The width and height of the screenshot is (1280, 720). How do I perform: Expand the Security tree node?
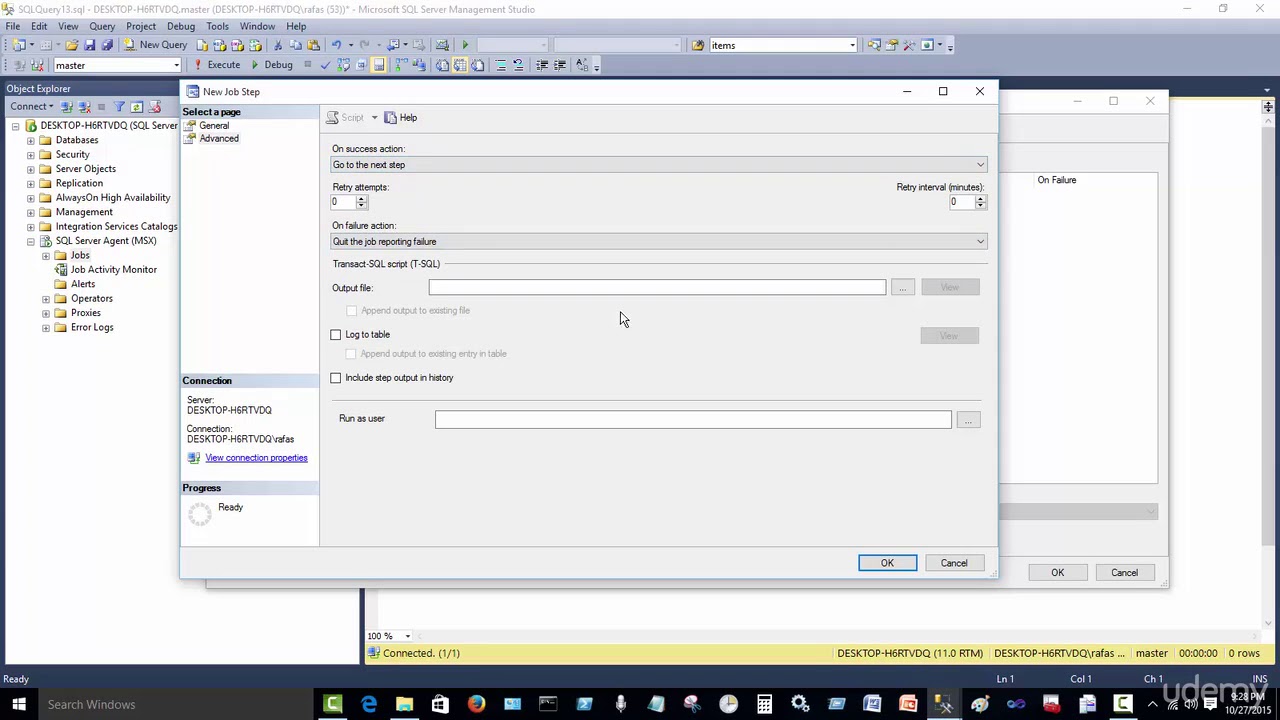click(30, 155)
